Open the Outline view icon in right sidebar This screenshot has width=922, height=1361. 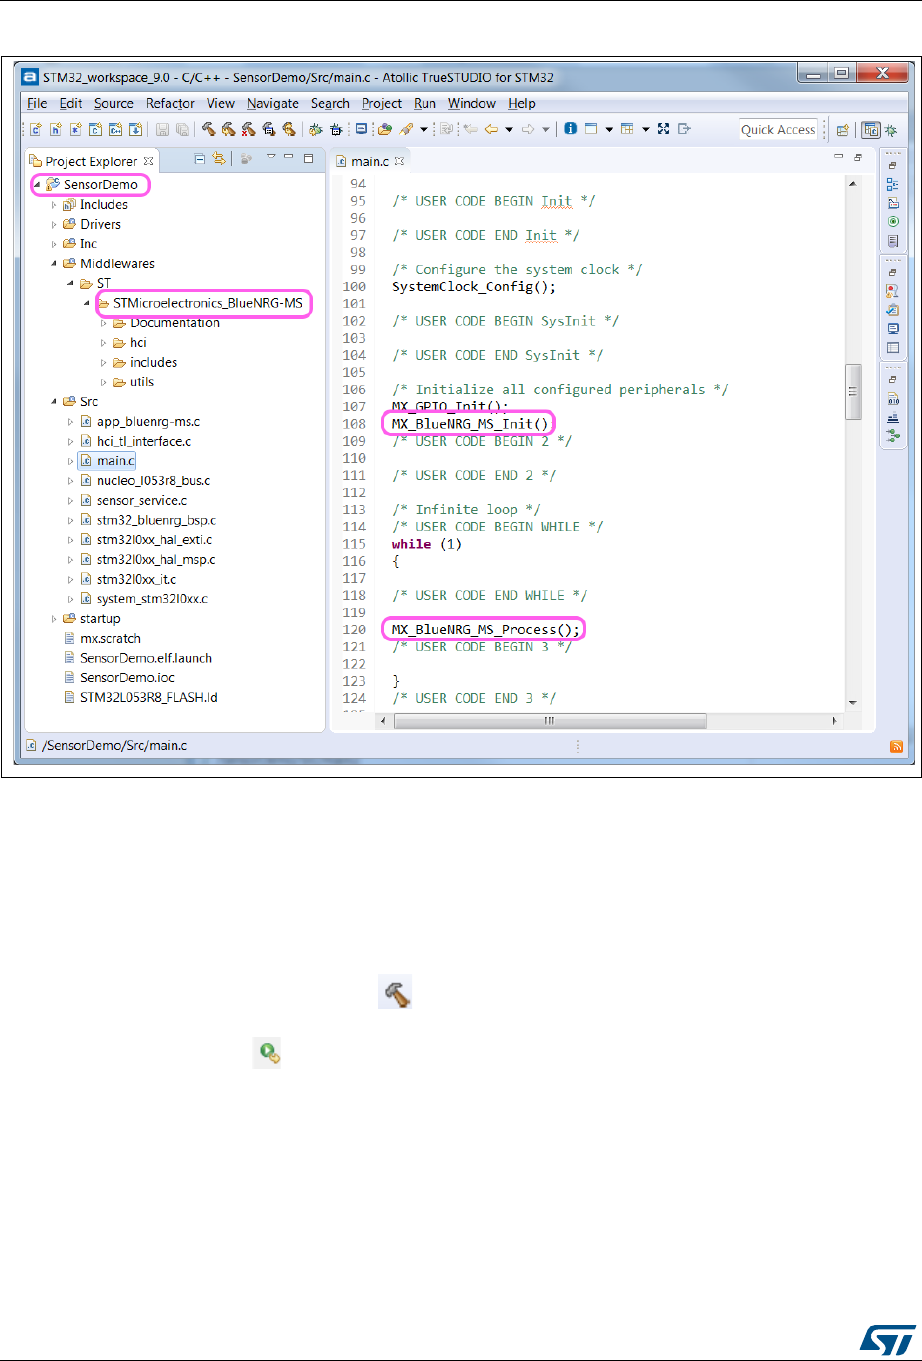coord(892,185)
